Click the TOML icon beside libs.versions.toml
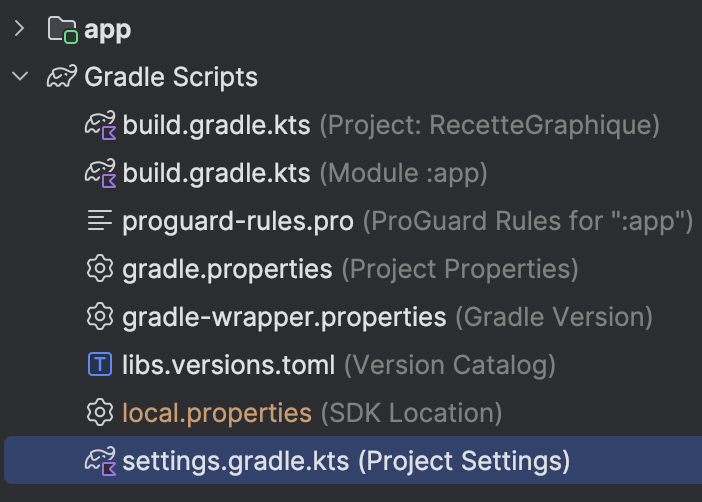 pyautogui.click(x=100, y=365)
